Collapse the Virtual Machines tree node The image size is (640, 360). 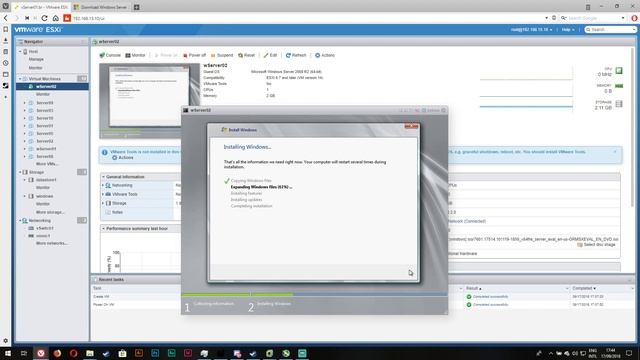(x=20, y=78)
